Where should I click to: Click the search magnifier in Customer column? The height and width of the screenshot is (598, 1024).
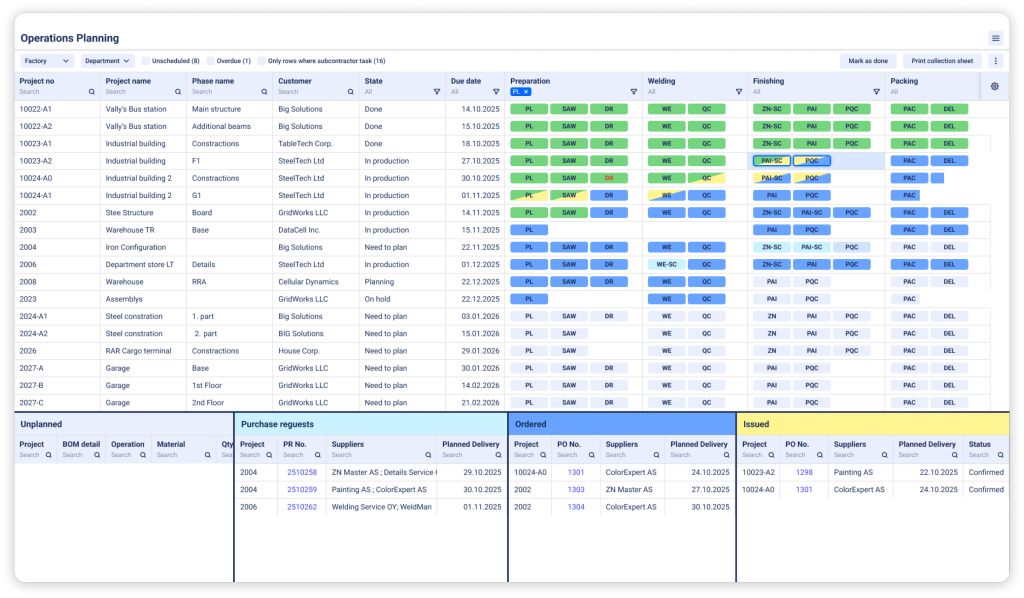point(349,90)
